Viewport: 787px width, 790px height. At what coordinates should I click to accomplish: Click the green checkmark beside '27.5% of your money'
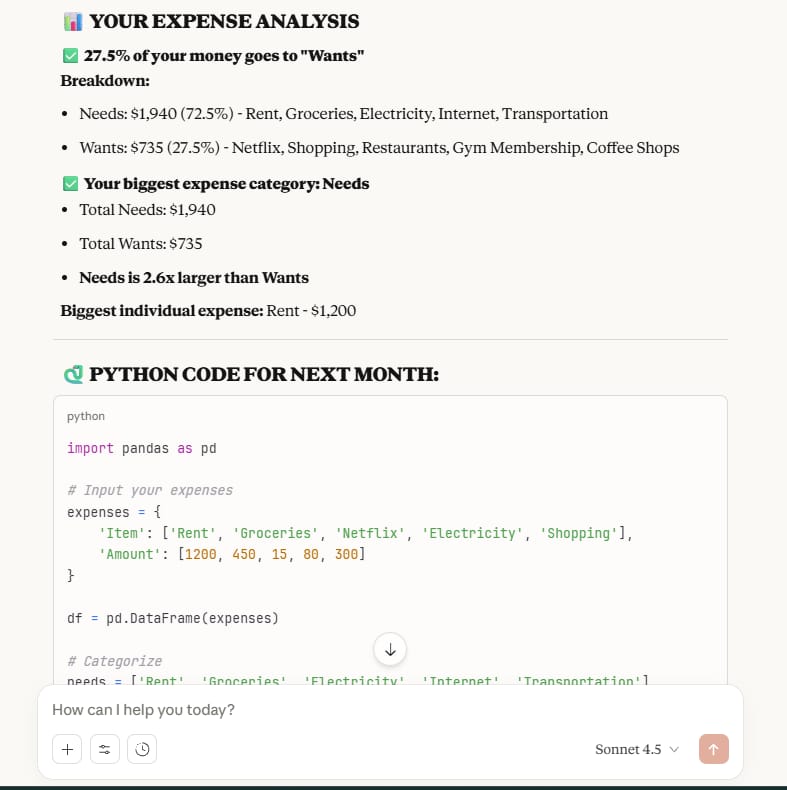coord(71,55)
